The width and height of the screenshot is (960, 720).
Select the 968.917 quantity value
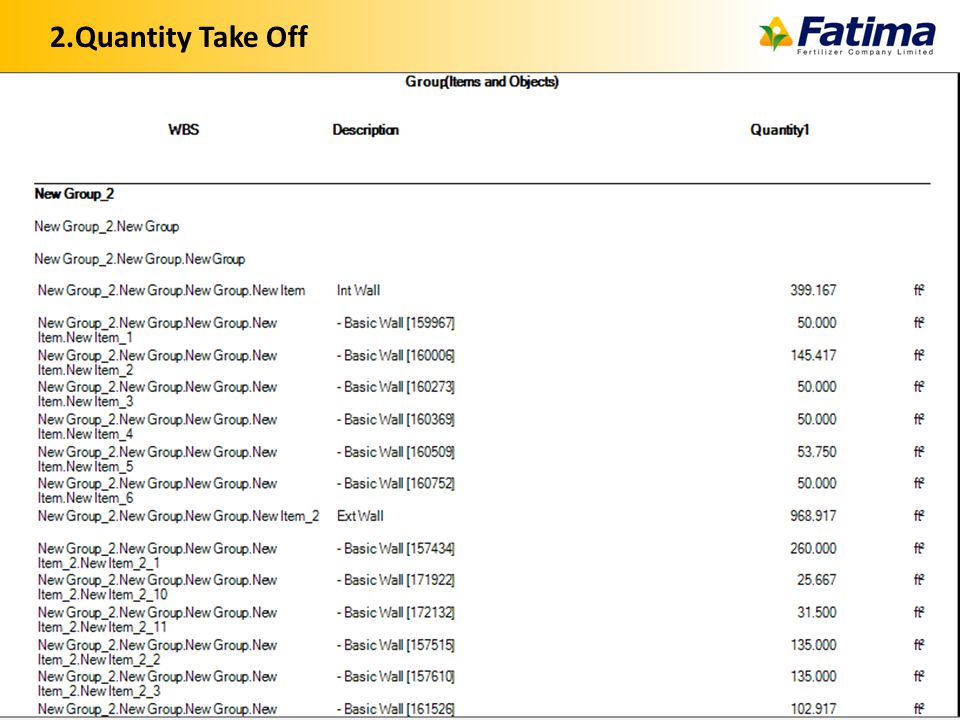(x=813, y=516)
